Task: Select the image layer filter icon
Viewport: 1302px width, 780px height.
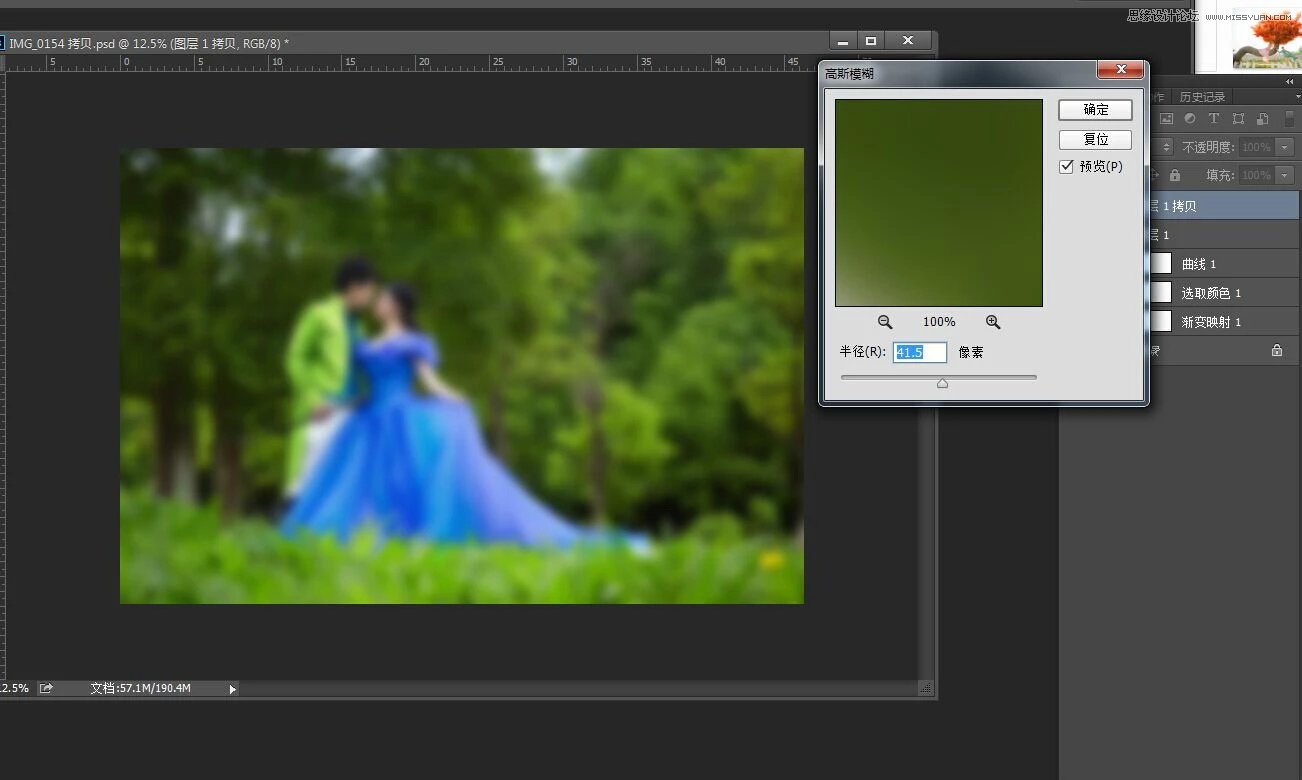Action: point(1166,119)
